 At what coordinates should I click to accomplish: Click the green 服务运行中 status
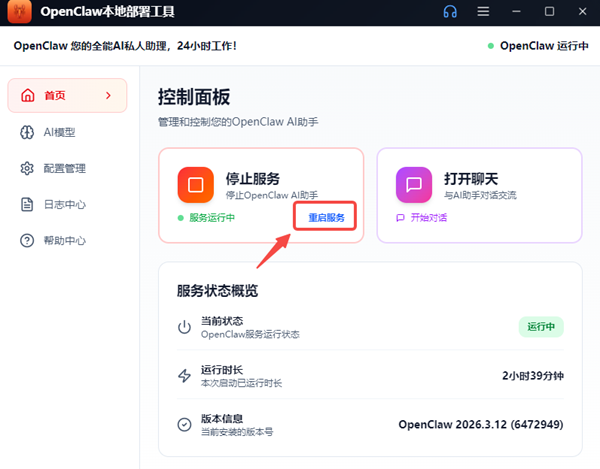click(x=212, y=218)
